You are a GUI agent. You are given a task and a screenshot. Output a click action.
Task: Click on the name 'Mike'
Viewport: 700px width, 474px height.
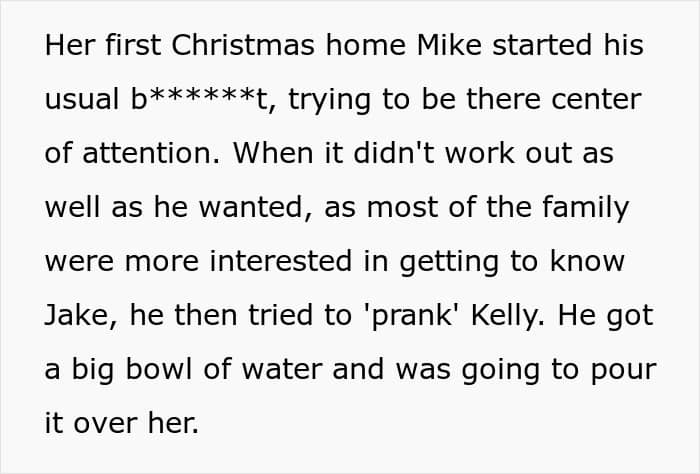click(449, 45)
